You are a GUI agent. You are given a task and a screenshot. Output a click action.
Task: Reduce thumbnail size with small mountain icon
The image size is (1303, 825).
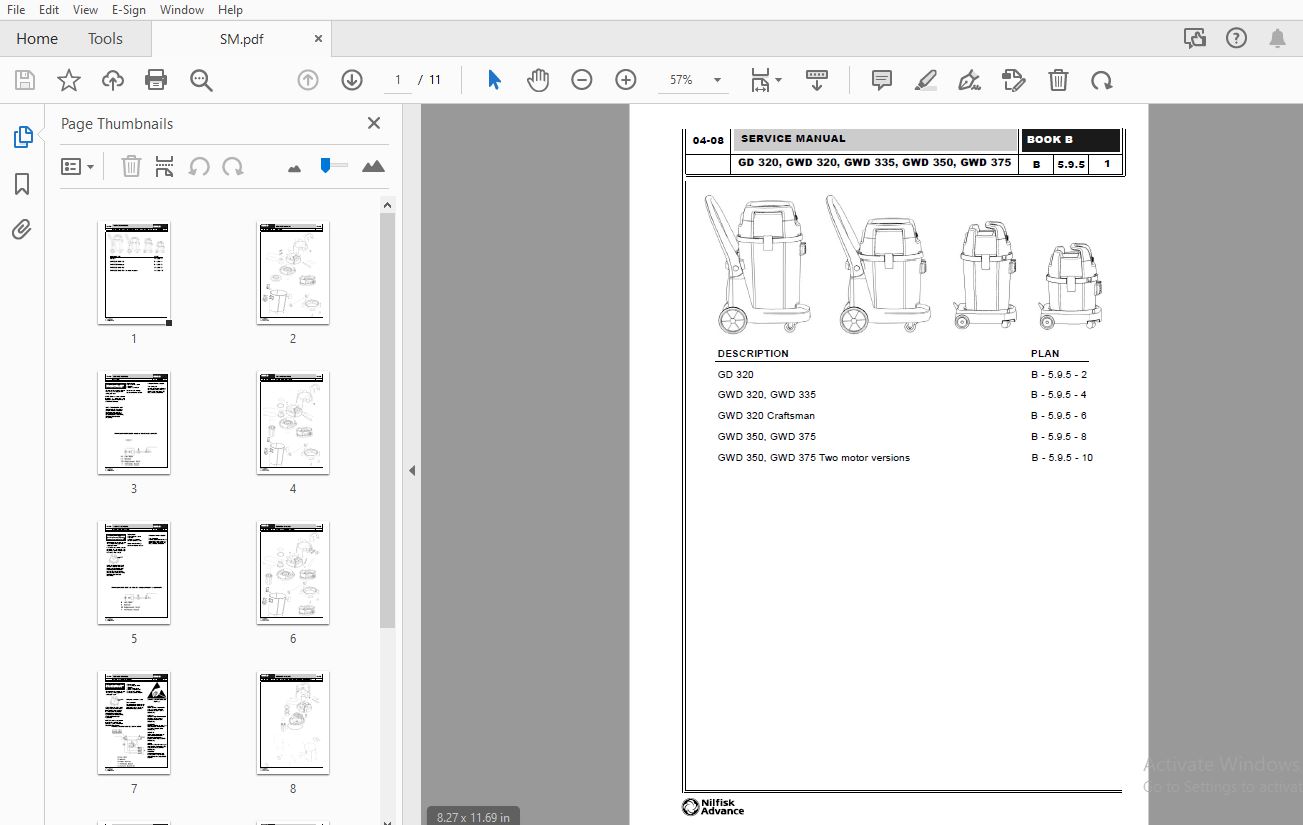pyautogui.click(x=294, y=168)
